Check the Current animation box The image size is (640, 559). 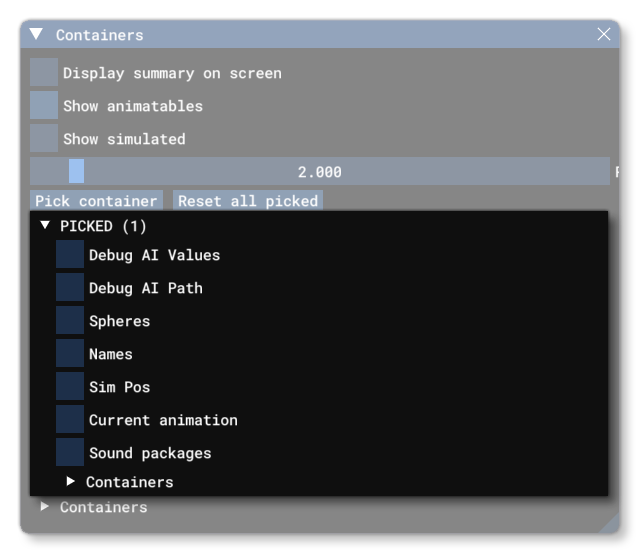(70, 420)
